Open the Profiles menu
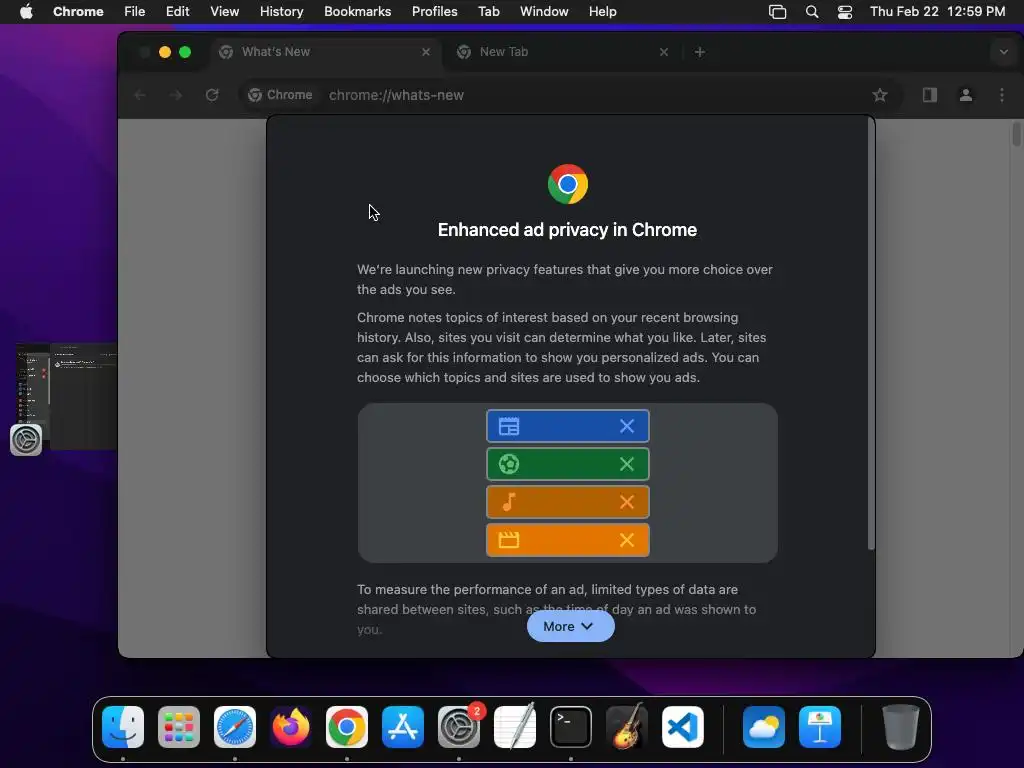The width and height of the screenshot is (1024, 768). pos(434,12)
